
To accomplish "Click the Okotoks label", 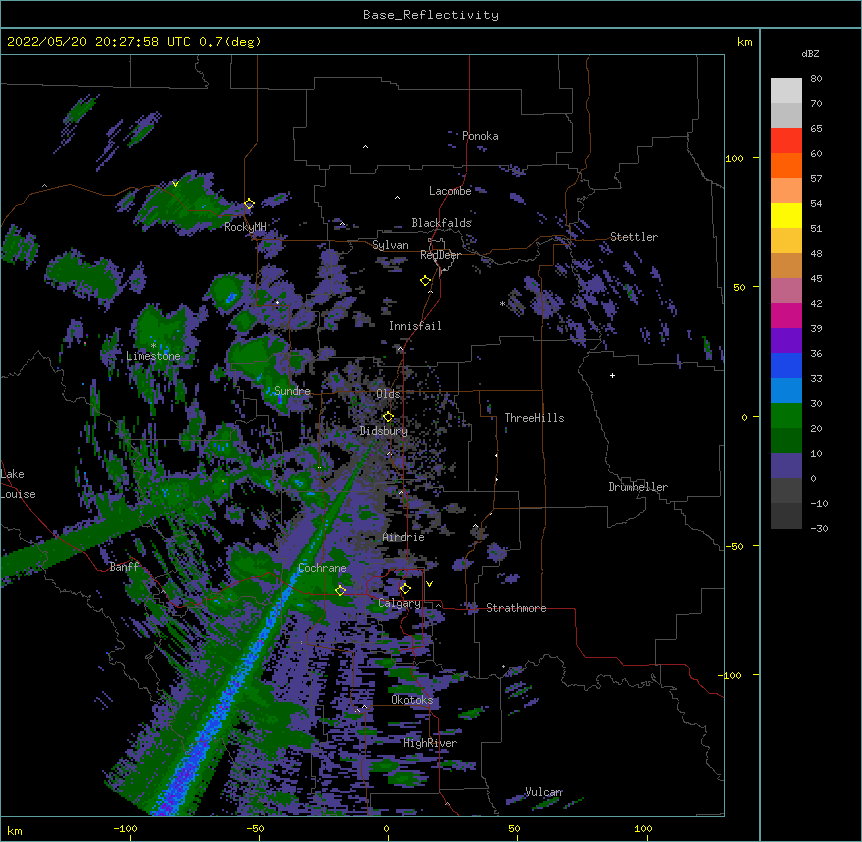I will pos(412,700).
